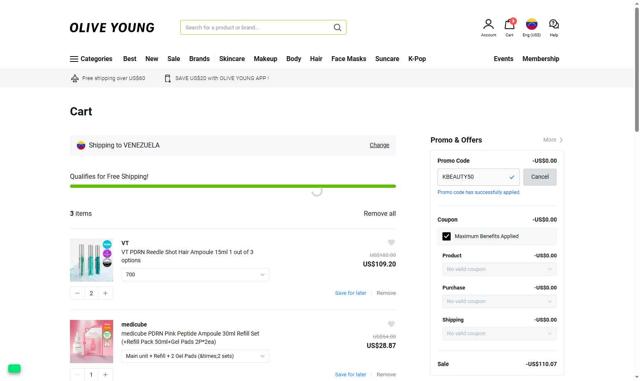
Task: Open the VT option dropdown showing 700
Action: point(195,274)
